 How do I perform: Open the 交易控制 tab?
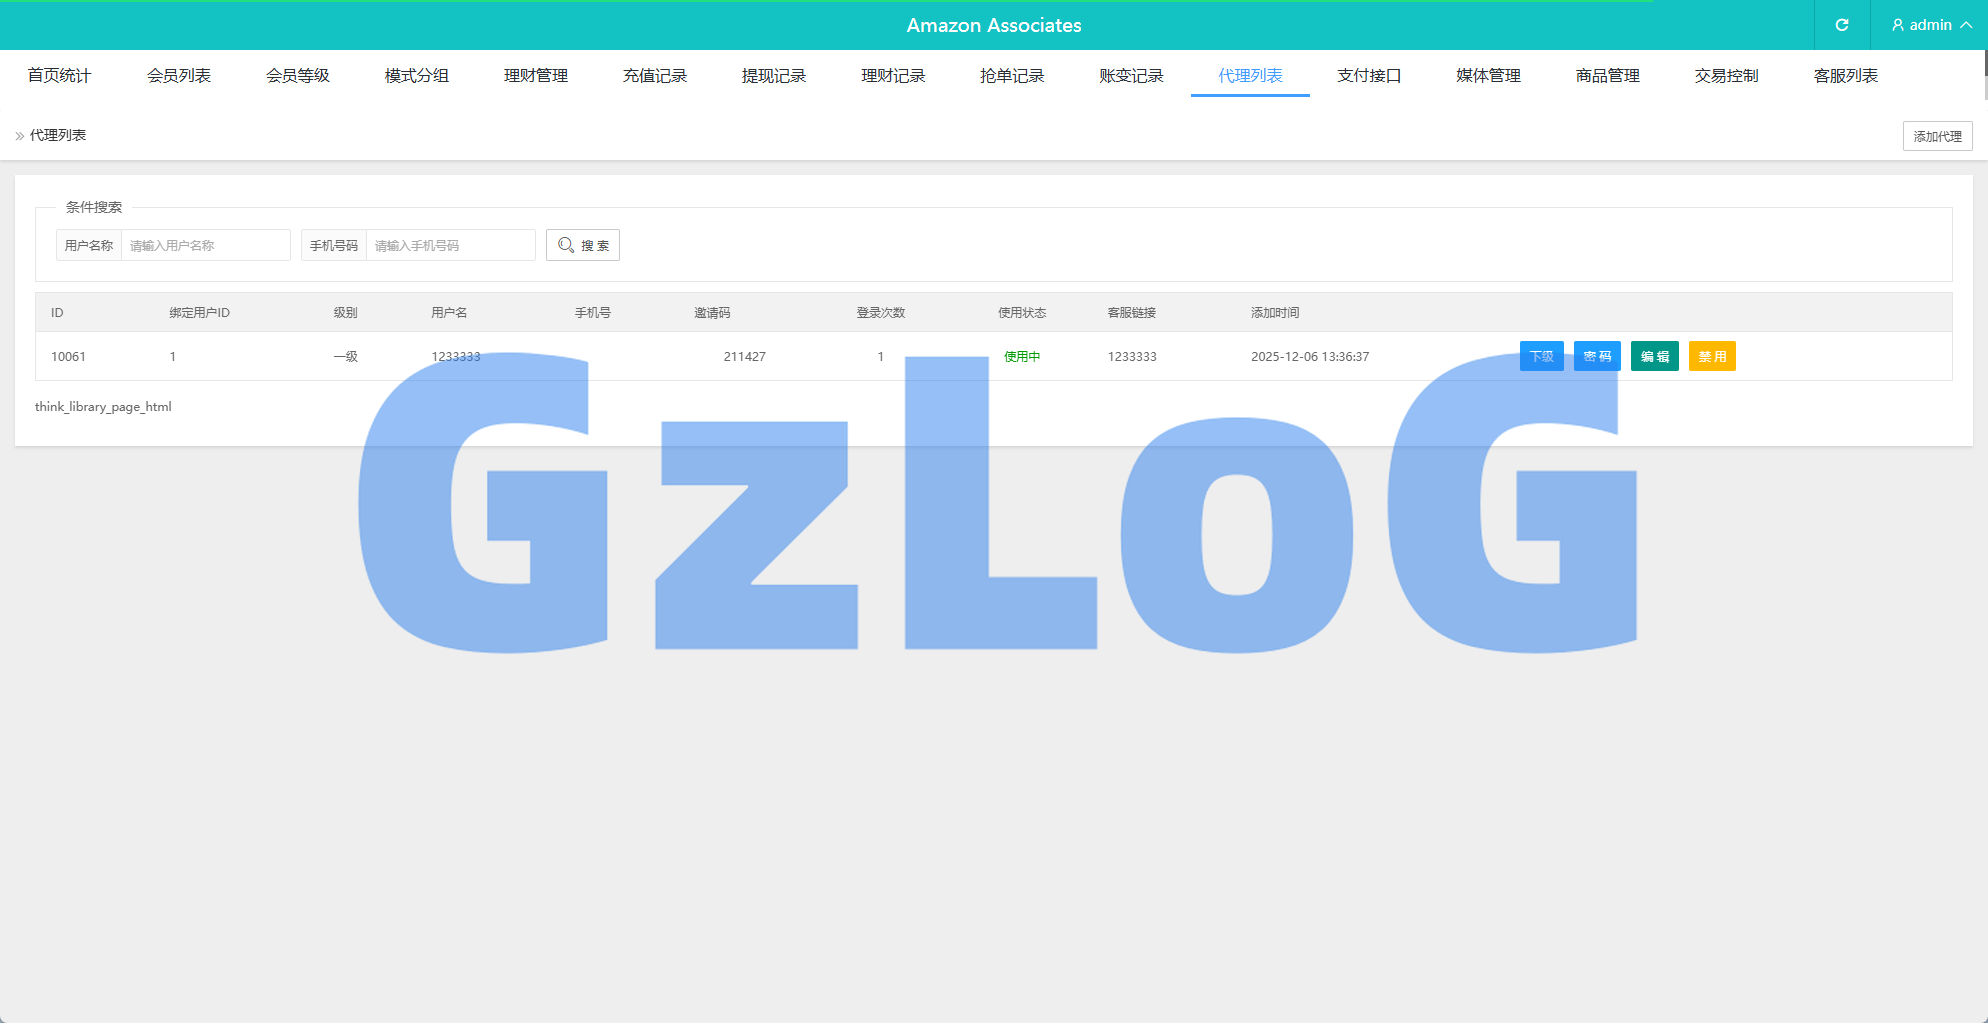(1726, 76)
